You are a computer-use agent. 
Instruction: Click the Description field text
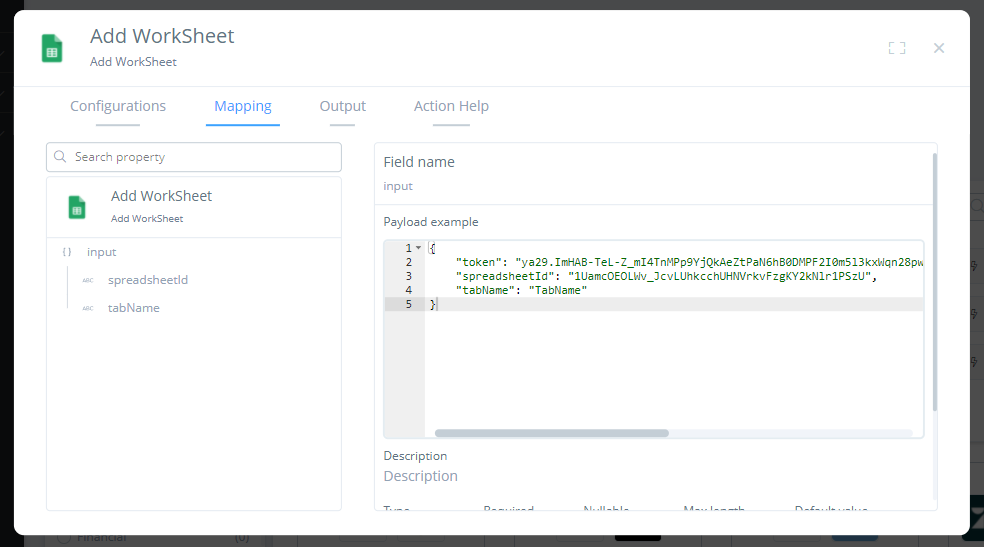point(420,476)
